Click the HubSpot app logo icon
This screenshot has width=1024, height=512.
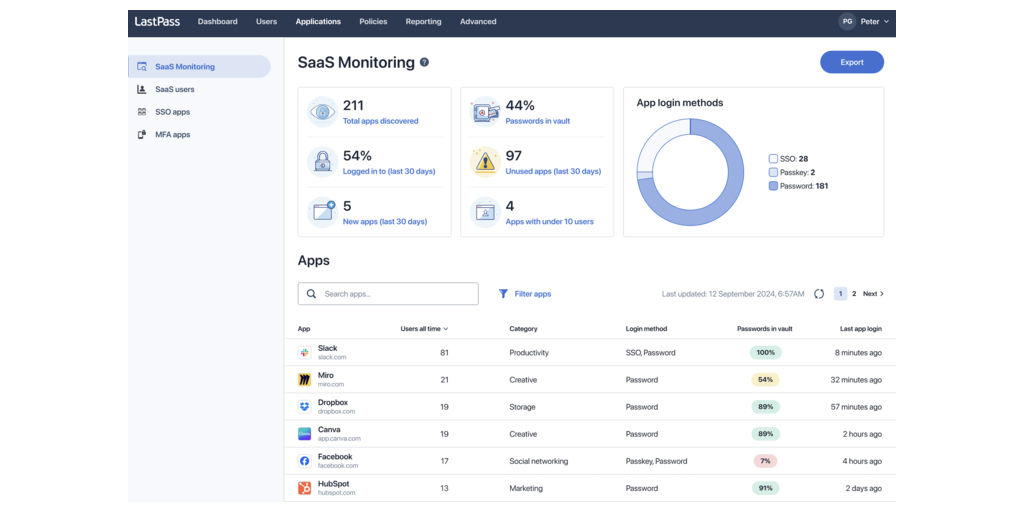point(305,488)
